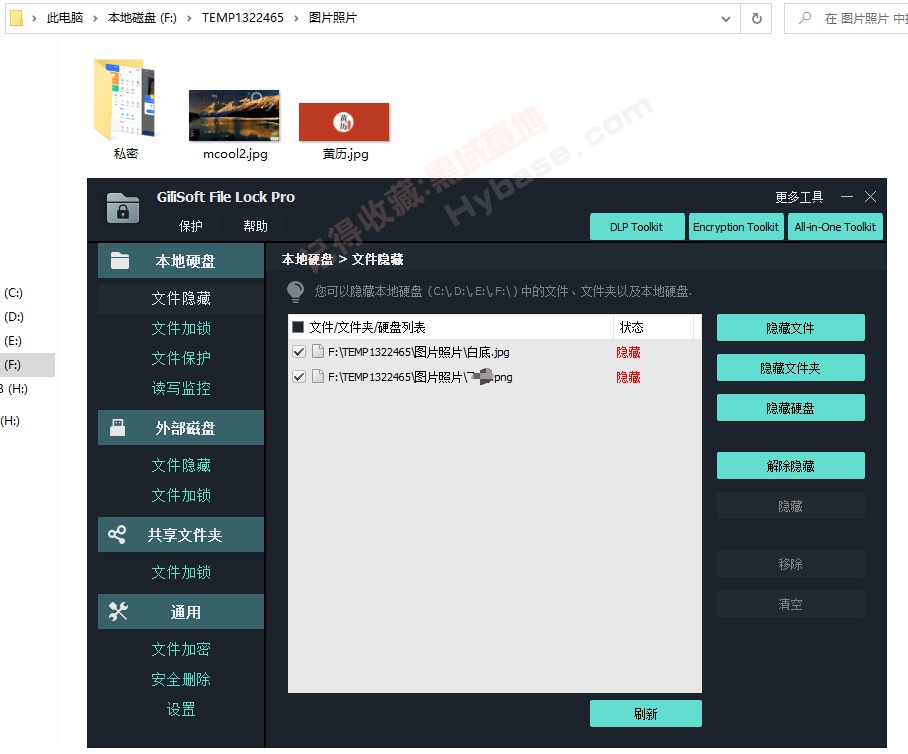This screenshot has width=908, height=754.
Task: Select 文件保护 in the sidebar
Action: point(181,358)
